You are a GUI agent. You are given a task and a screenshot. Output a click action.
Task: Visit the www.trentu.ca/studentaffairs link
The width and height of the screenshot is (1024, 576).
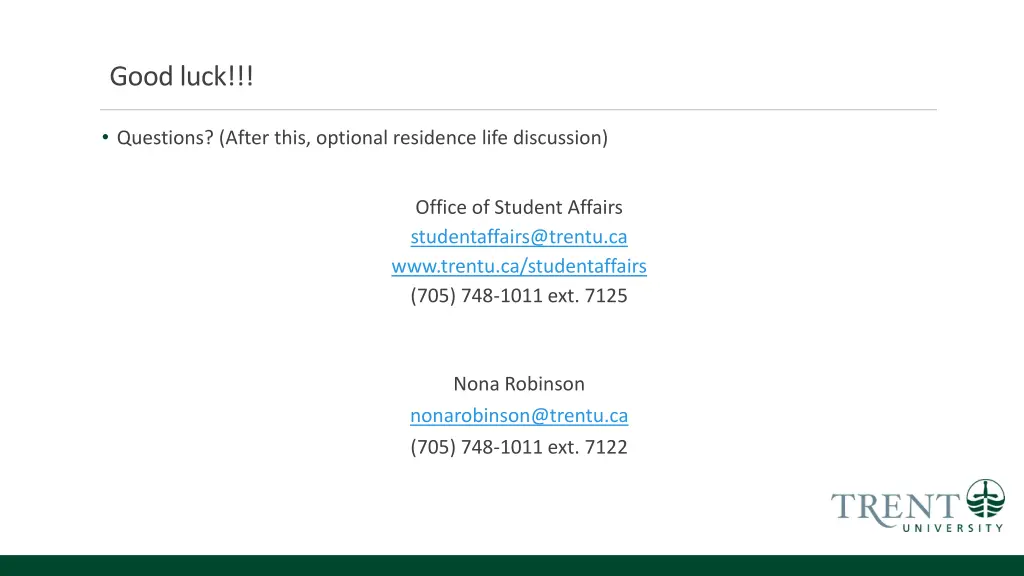pos(519,266)
